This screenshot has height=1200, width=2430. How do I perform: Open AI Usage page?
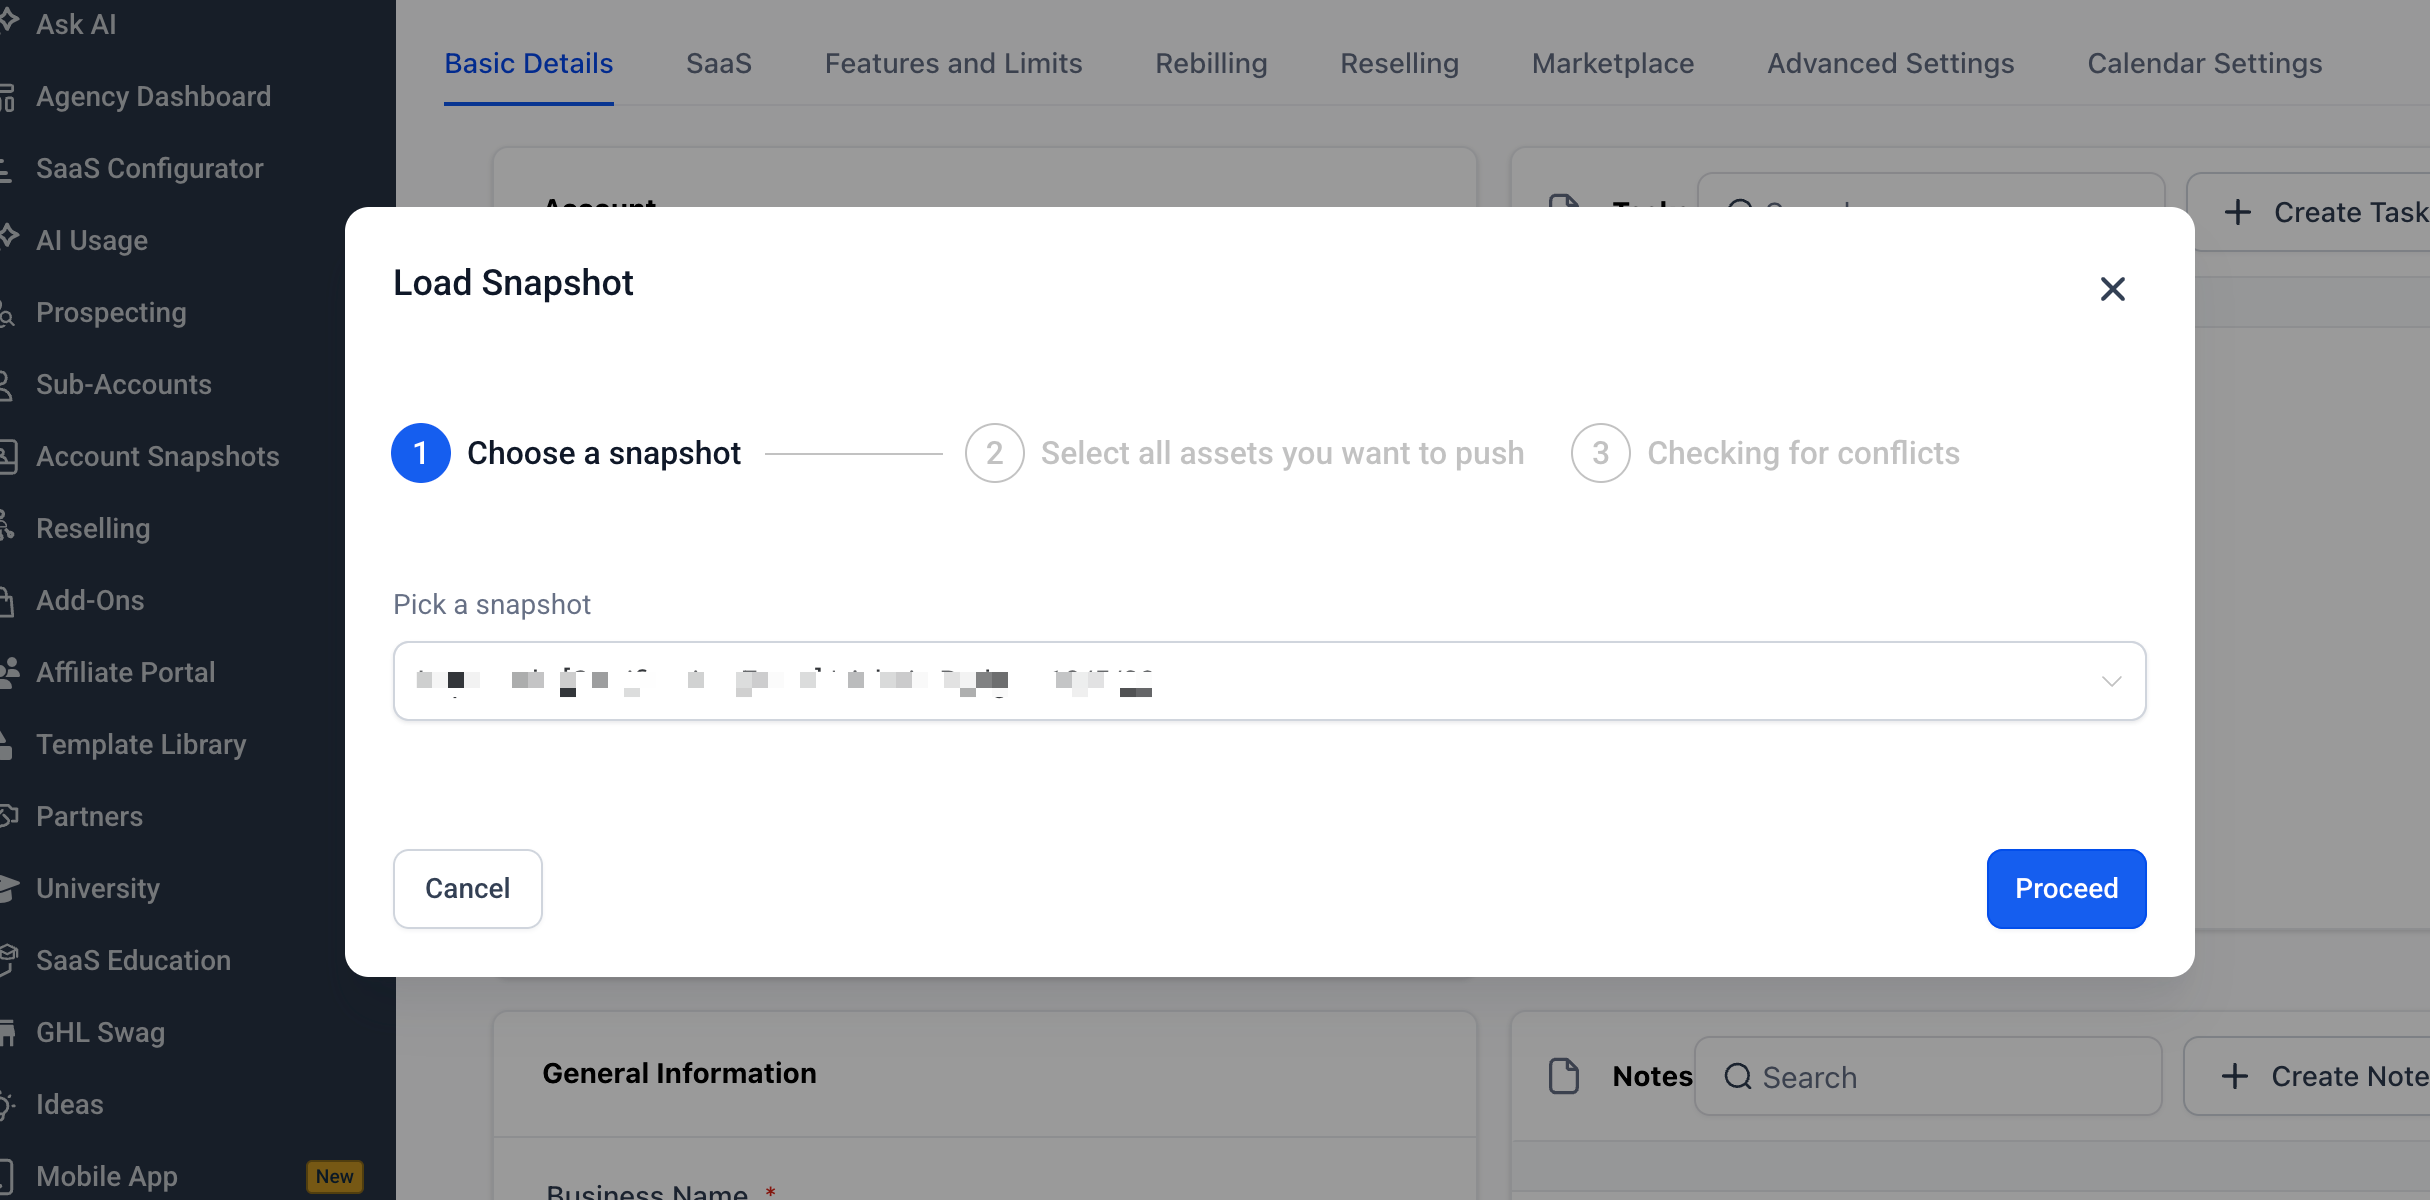[x=92, y=240]
